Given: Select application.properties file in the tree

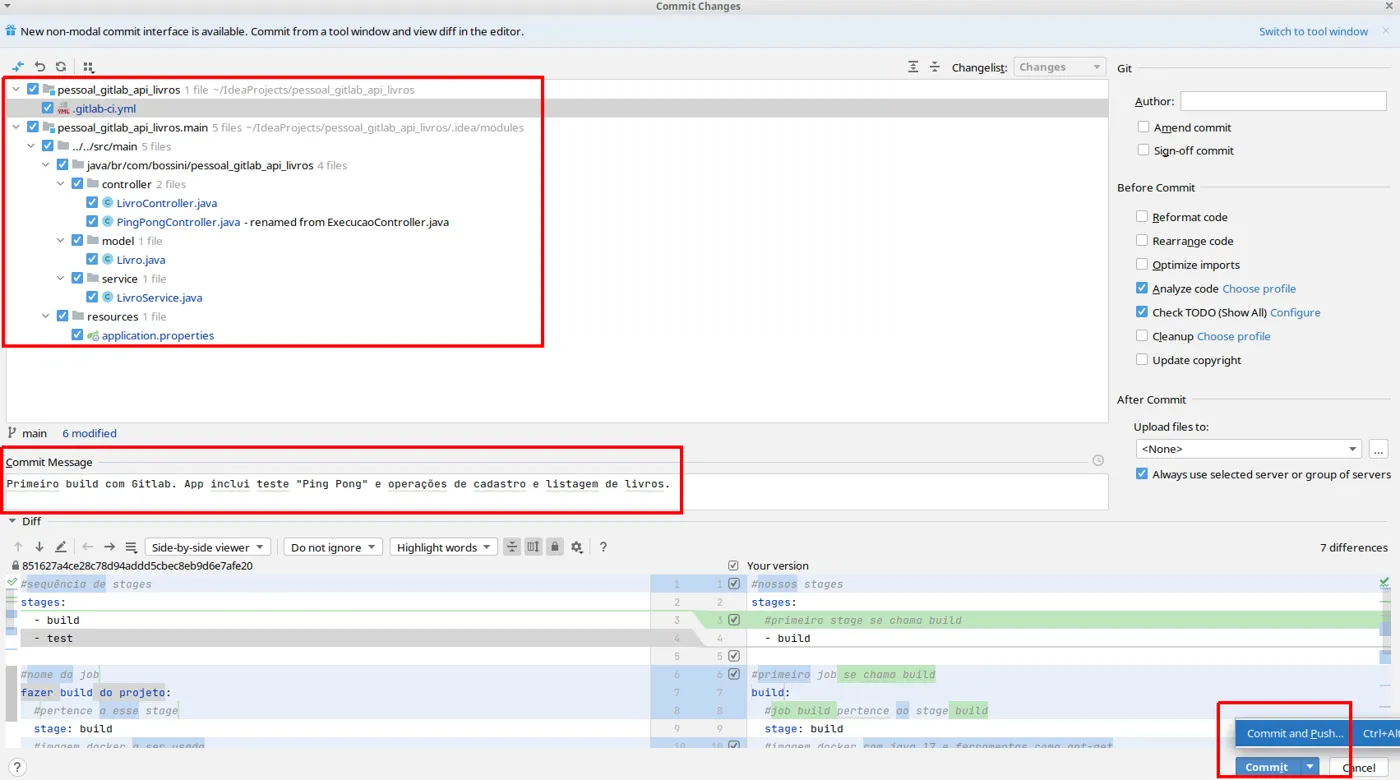Looking at the screenshot, I should [x=158, y=336].
